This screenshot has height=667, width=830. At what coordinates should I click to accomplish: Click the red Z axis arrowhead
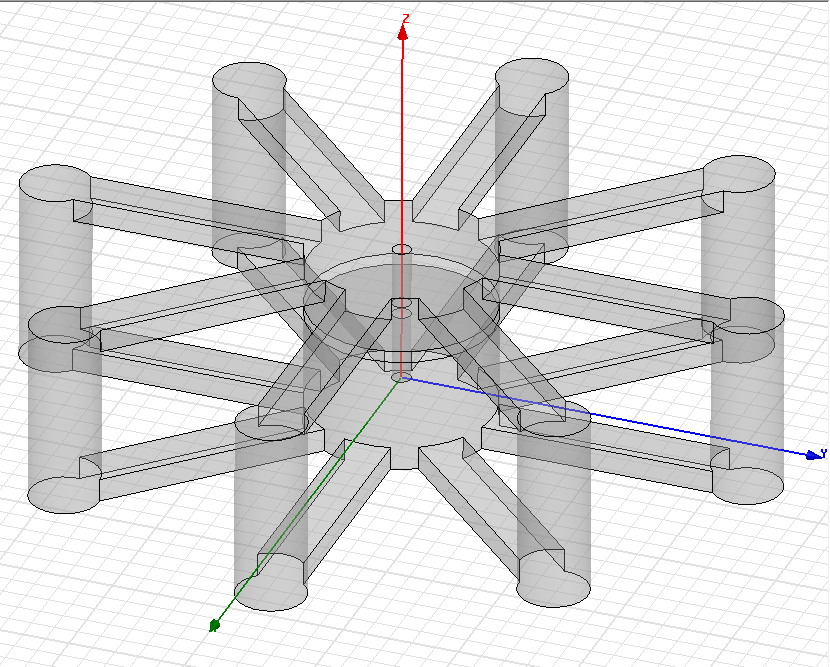403,33
